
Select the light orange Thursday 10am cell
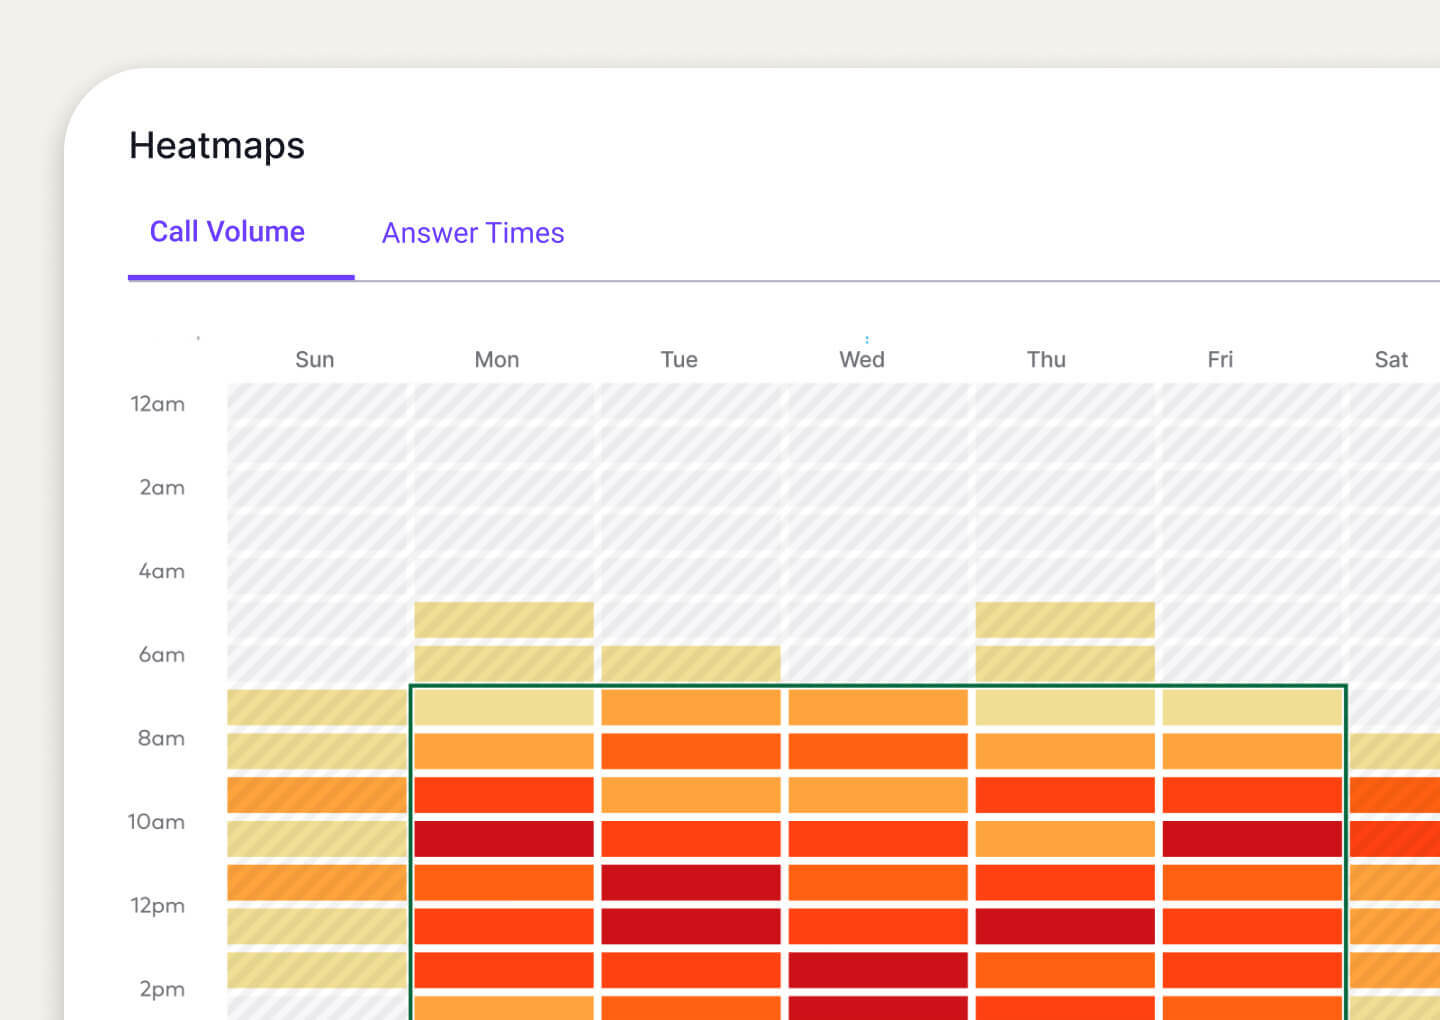point(1065,839)
